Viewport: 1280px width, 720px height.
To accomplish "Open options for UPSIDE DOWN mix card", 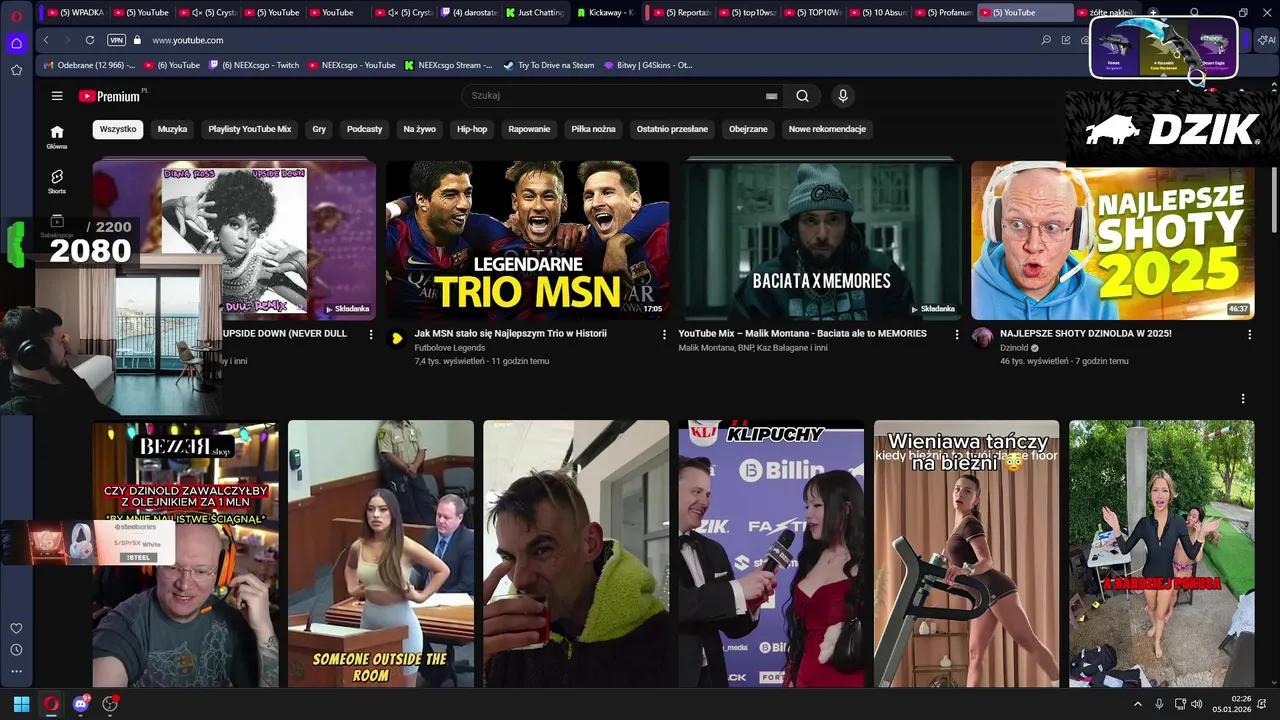I will 371,335.
